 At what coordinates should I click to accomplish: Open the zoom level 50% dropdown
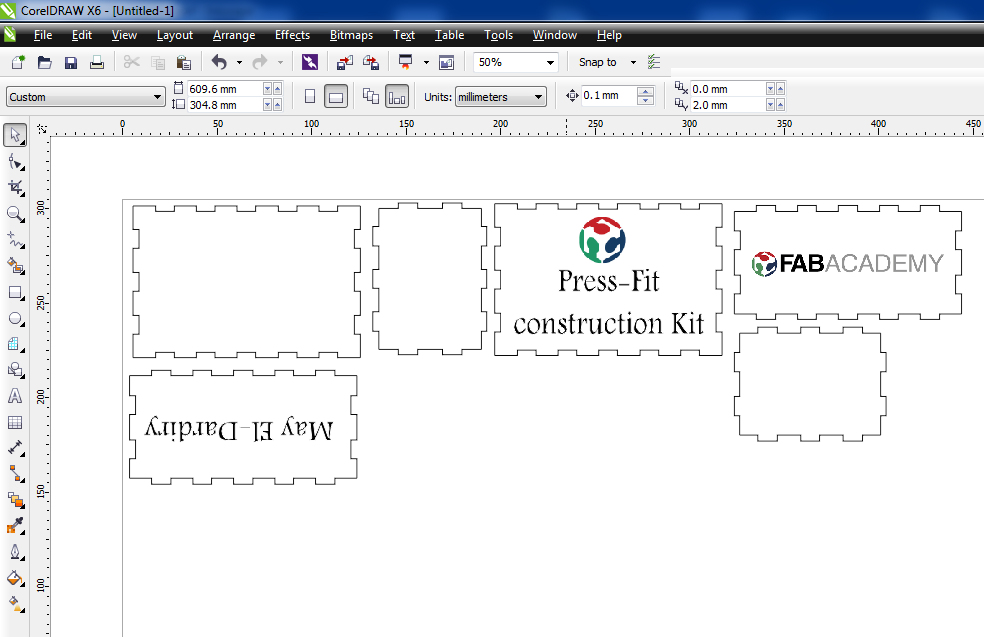pyautogui.click(x=550, y=62)
